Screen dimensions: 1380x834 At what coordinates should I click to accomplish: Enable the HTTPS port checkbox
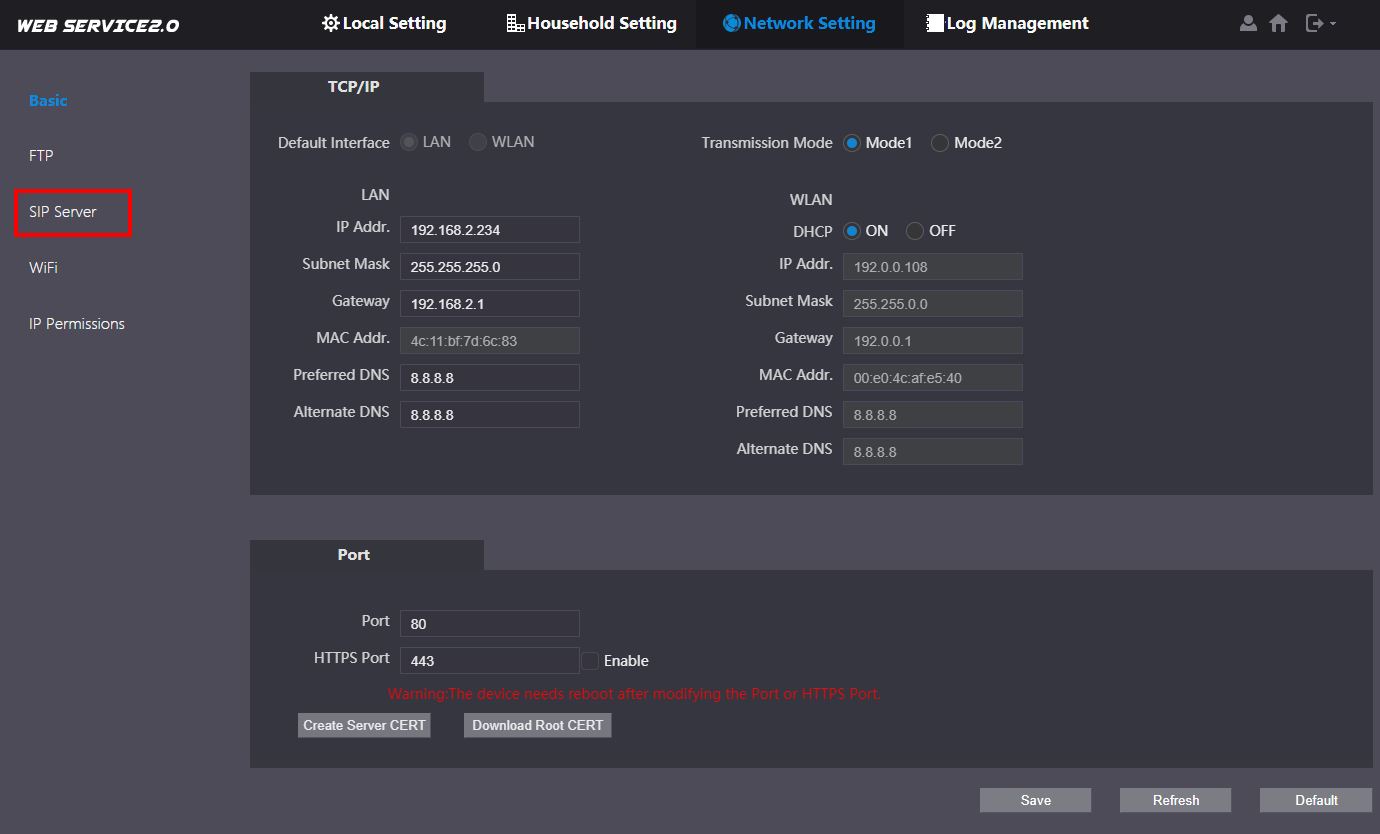pos(590,661)
